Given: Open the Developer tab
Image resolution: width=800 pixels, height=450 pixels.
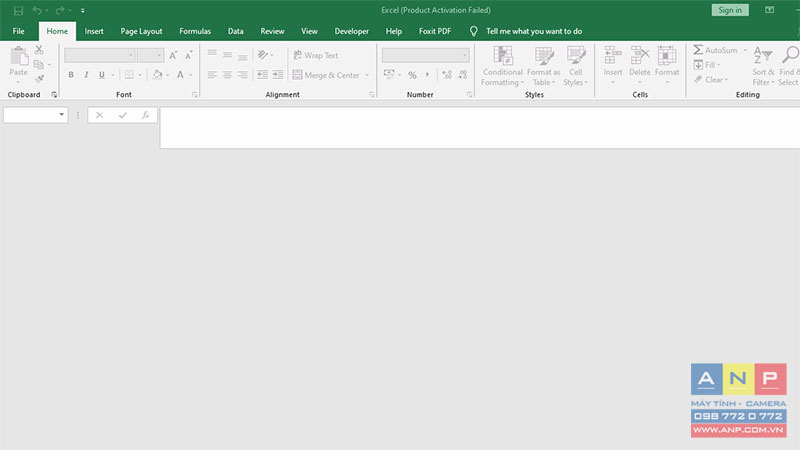Looking at the screenshot, I should pos(352,31).
